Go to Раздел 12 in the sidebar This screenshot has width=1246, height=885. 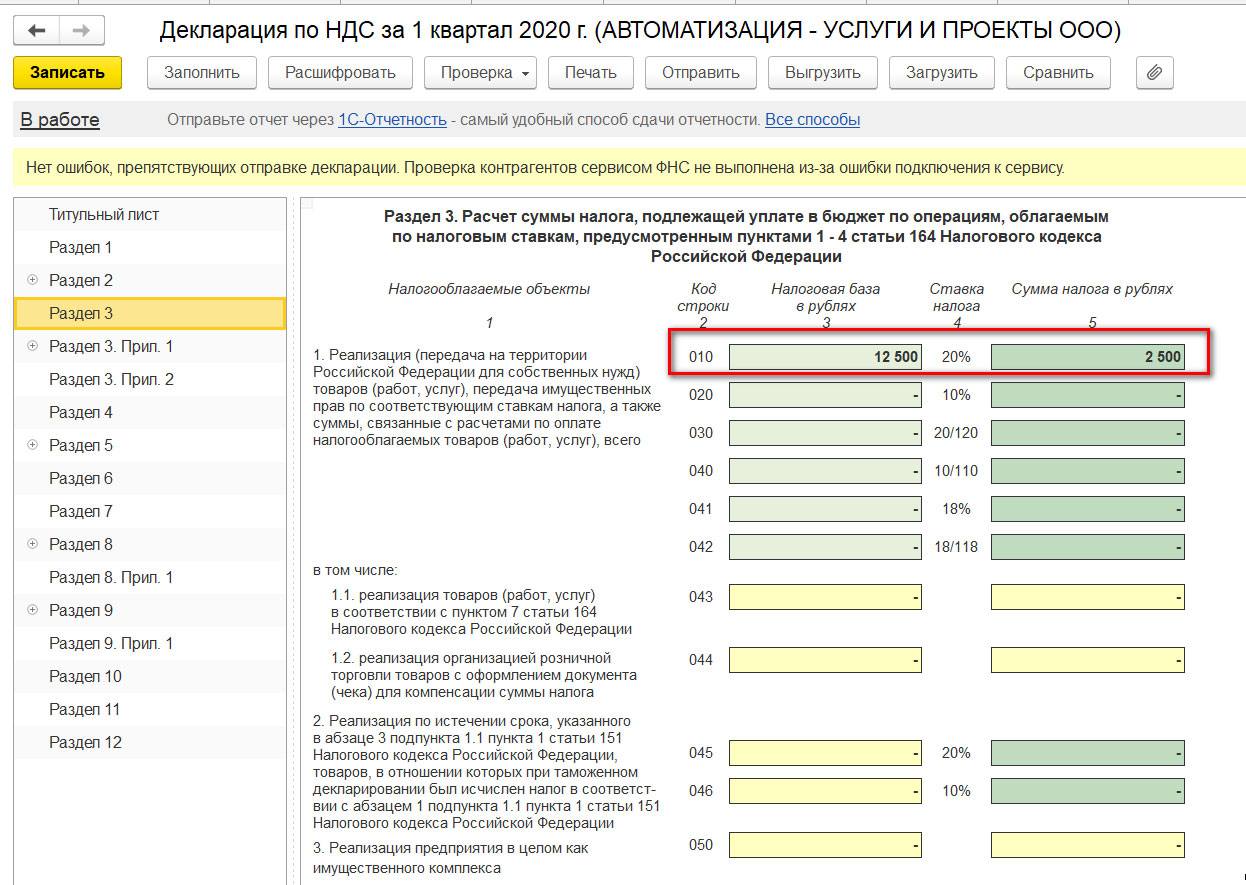85,742
